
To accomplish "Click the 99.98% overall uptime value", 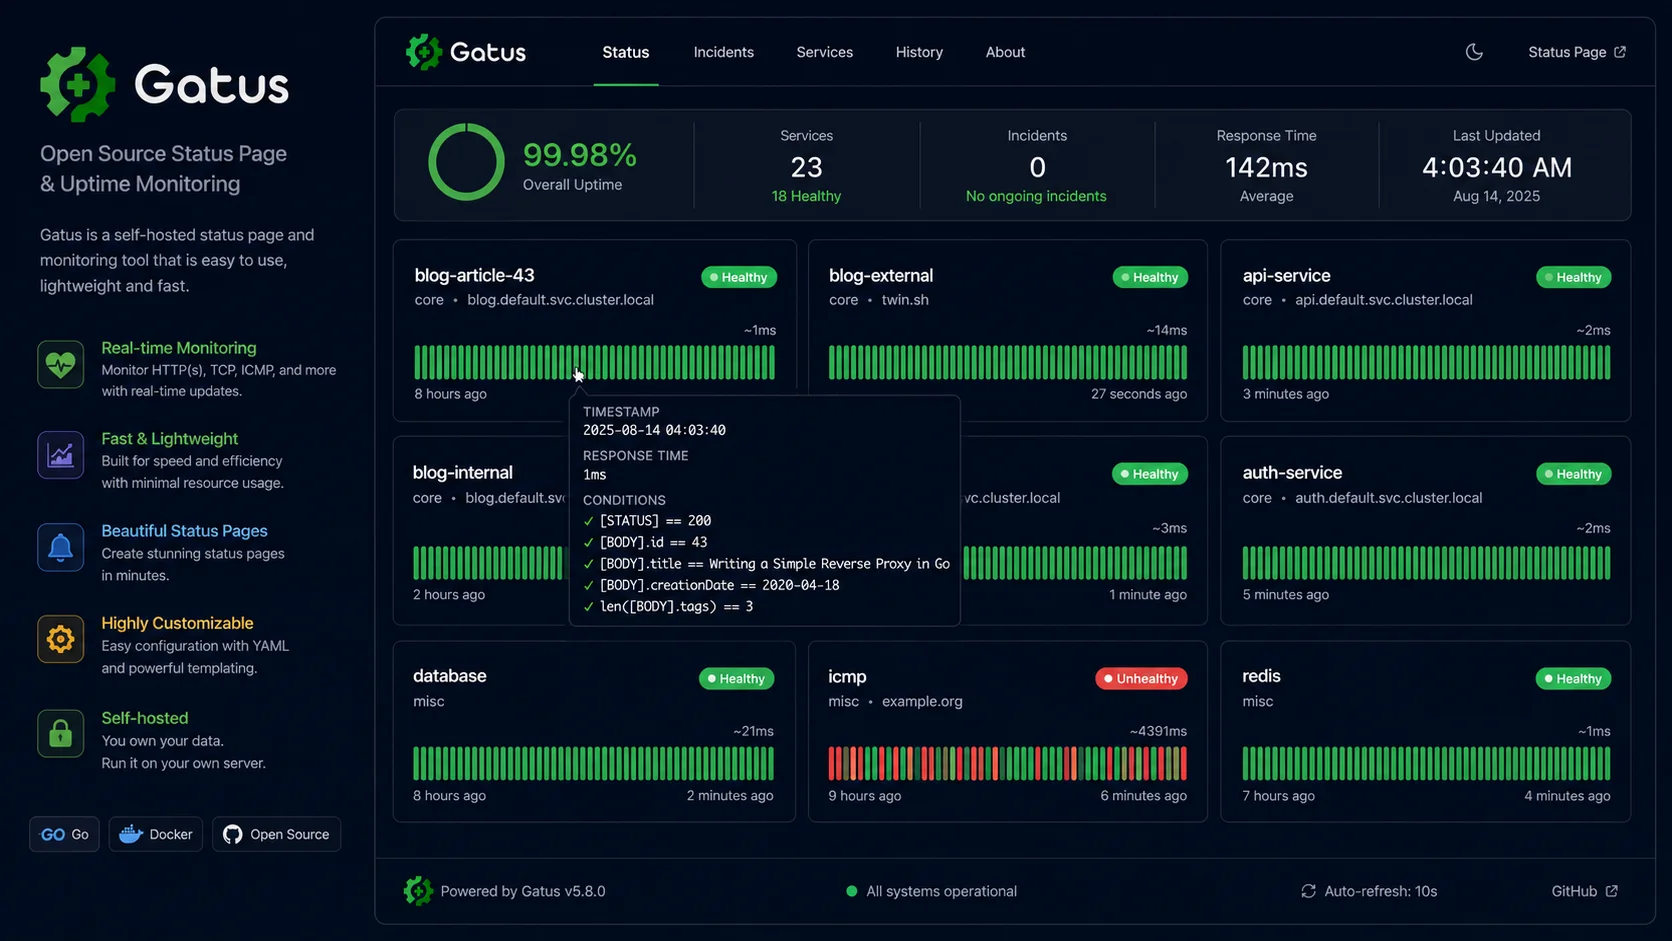I will pyautogui.click(x=580, y=155).
